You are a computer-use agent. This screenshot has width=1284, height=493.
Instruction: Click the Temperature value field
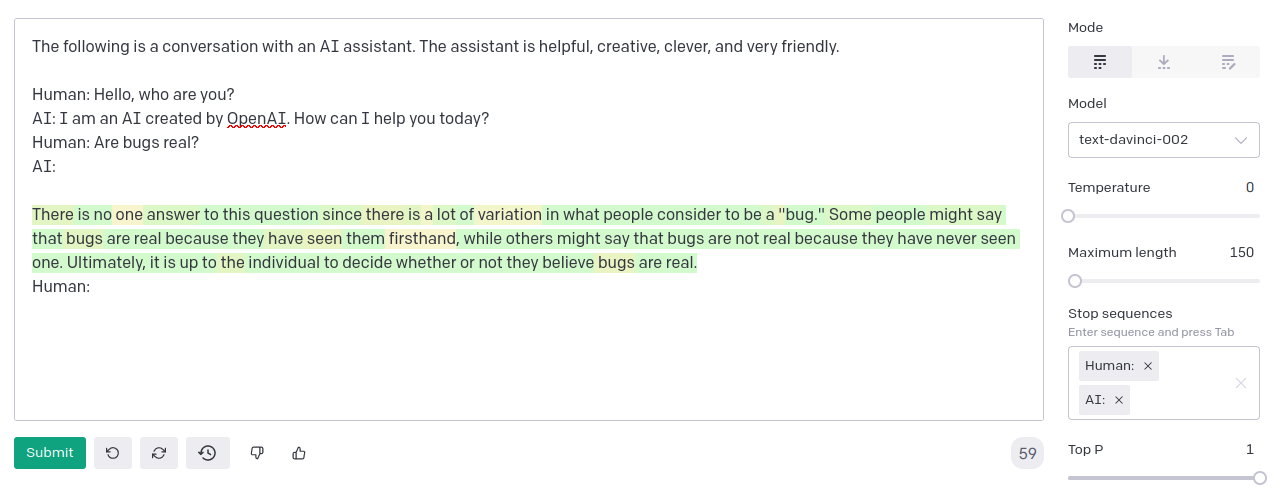[1250, 188]
